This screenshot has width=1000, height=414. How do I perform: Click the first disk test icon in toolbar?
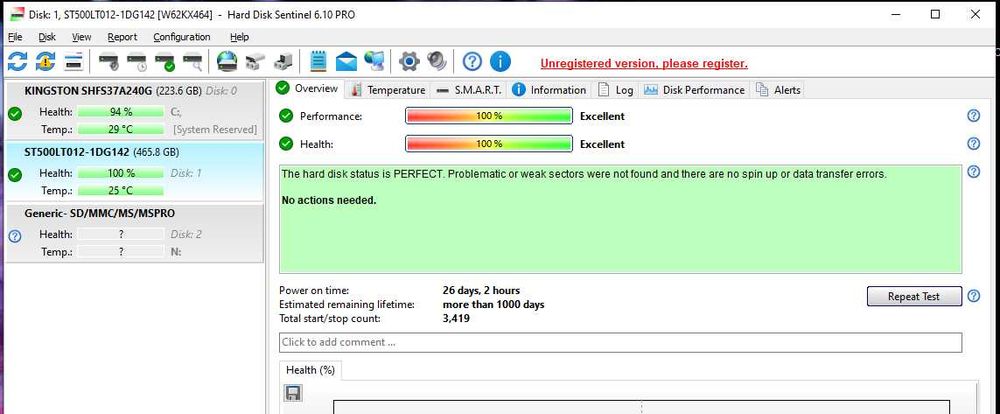108,62
